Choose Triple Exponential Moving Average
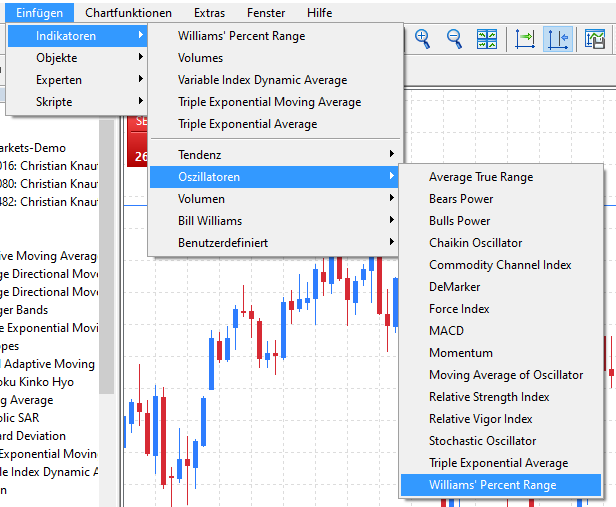The height and width of the screenshot is (507, 616). click(274, 102)
